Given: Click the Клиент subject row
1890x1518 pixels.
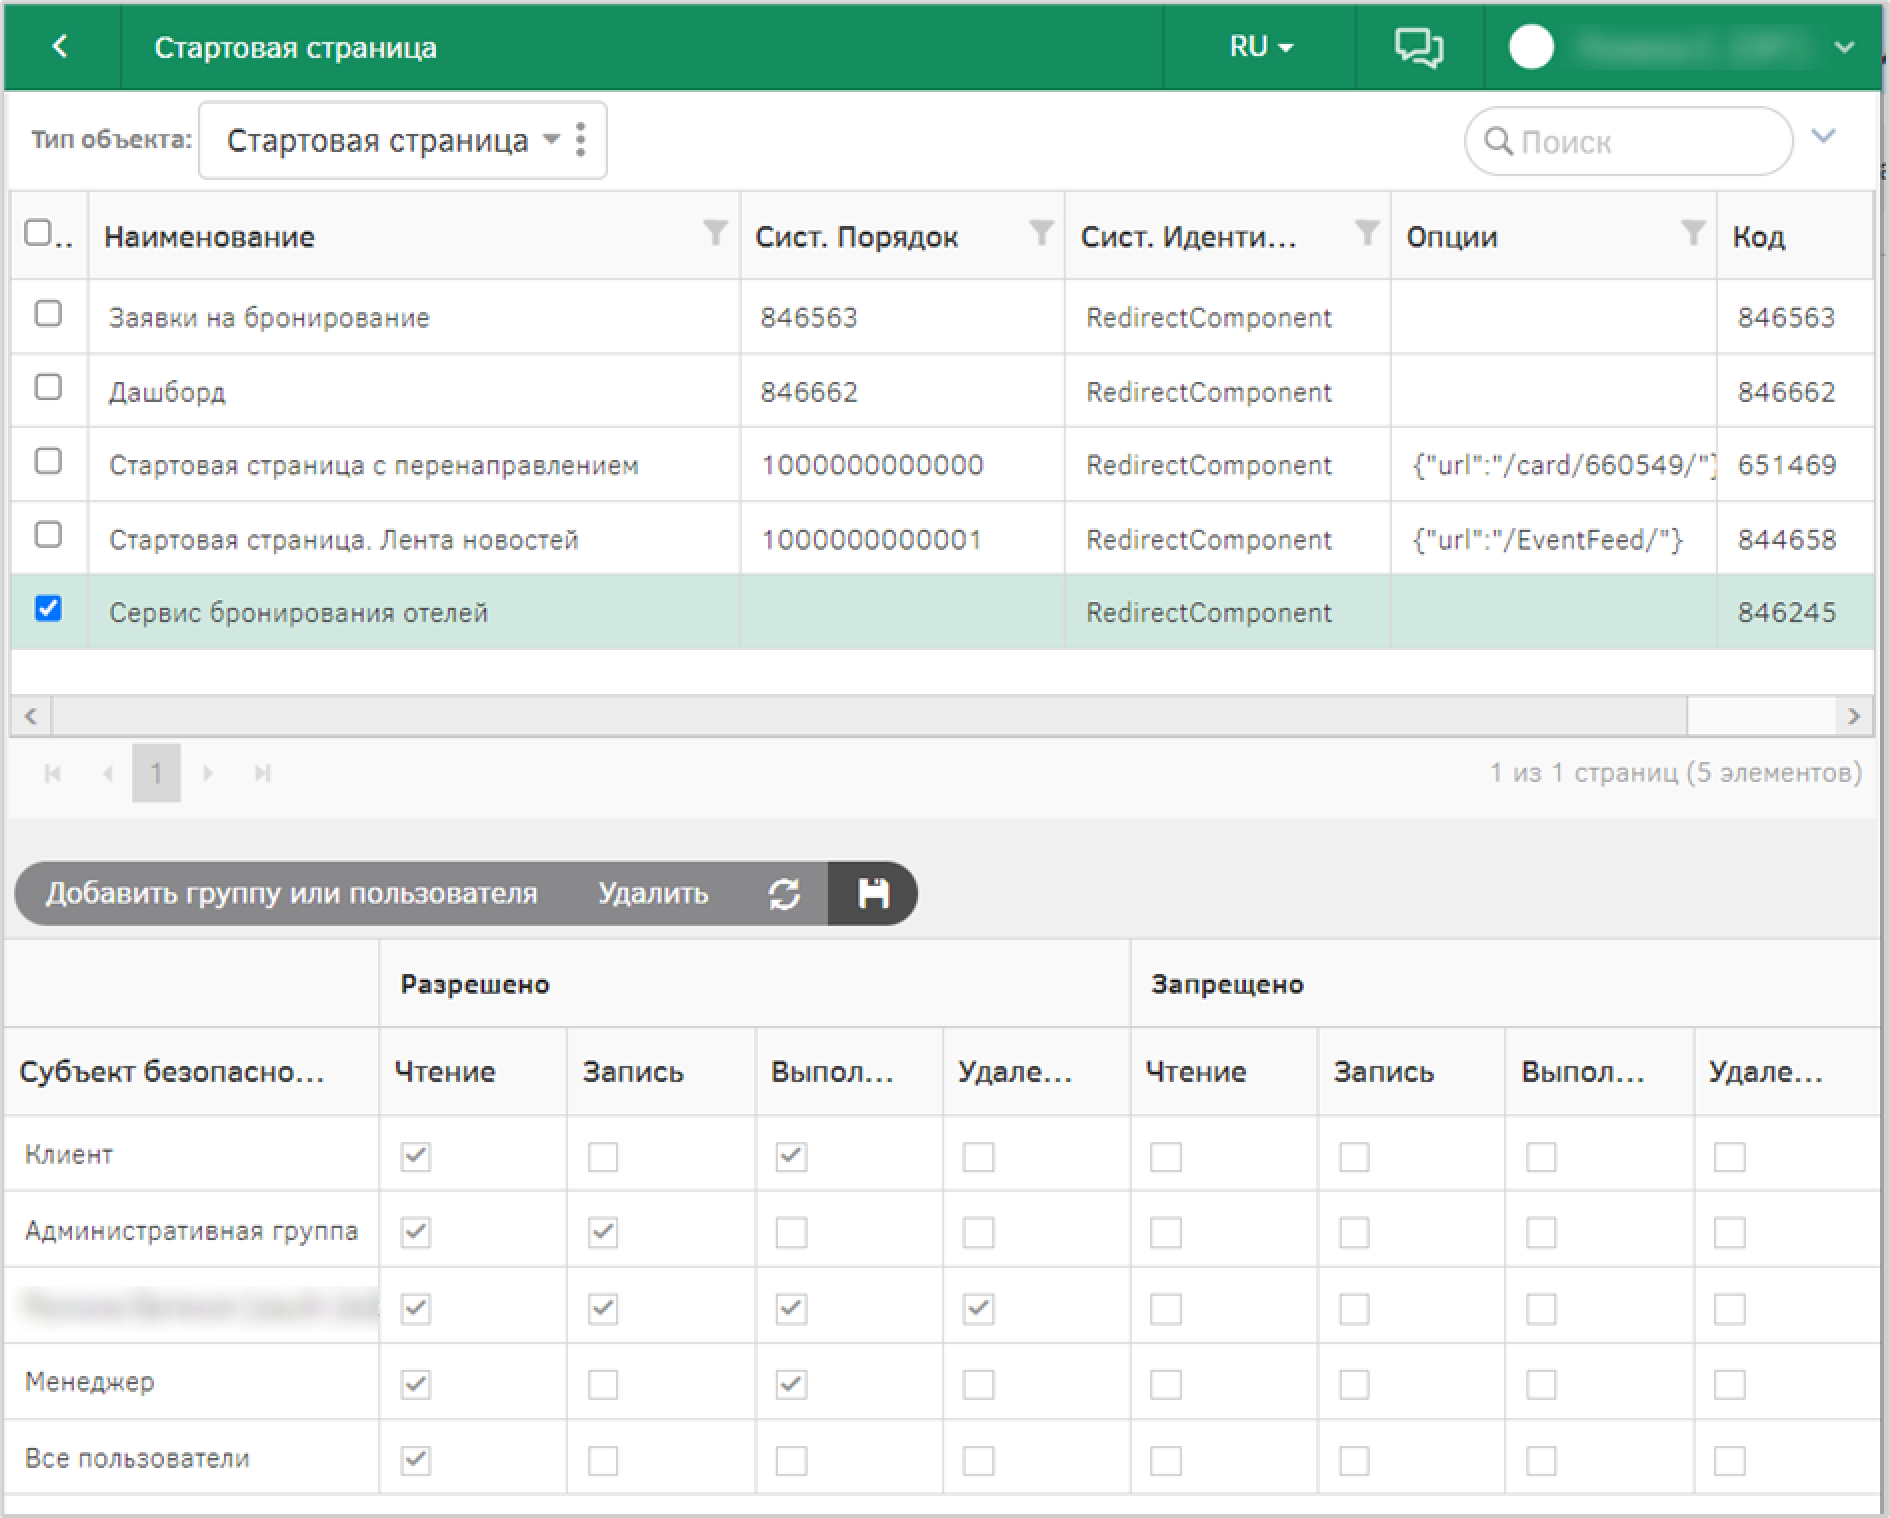Looking at the screenshot, I should click(x=191, y=1155).
